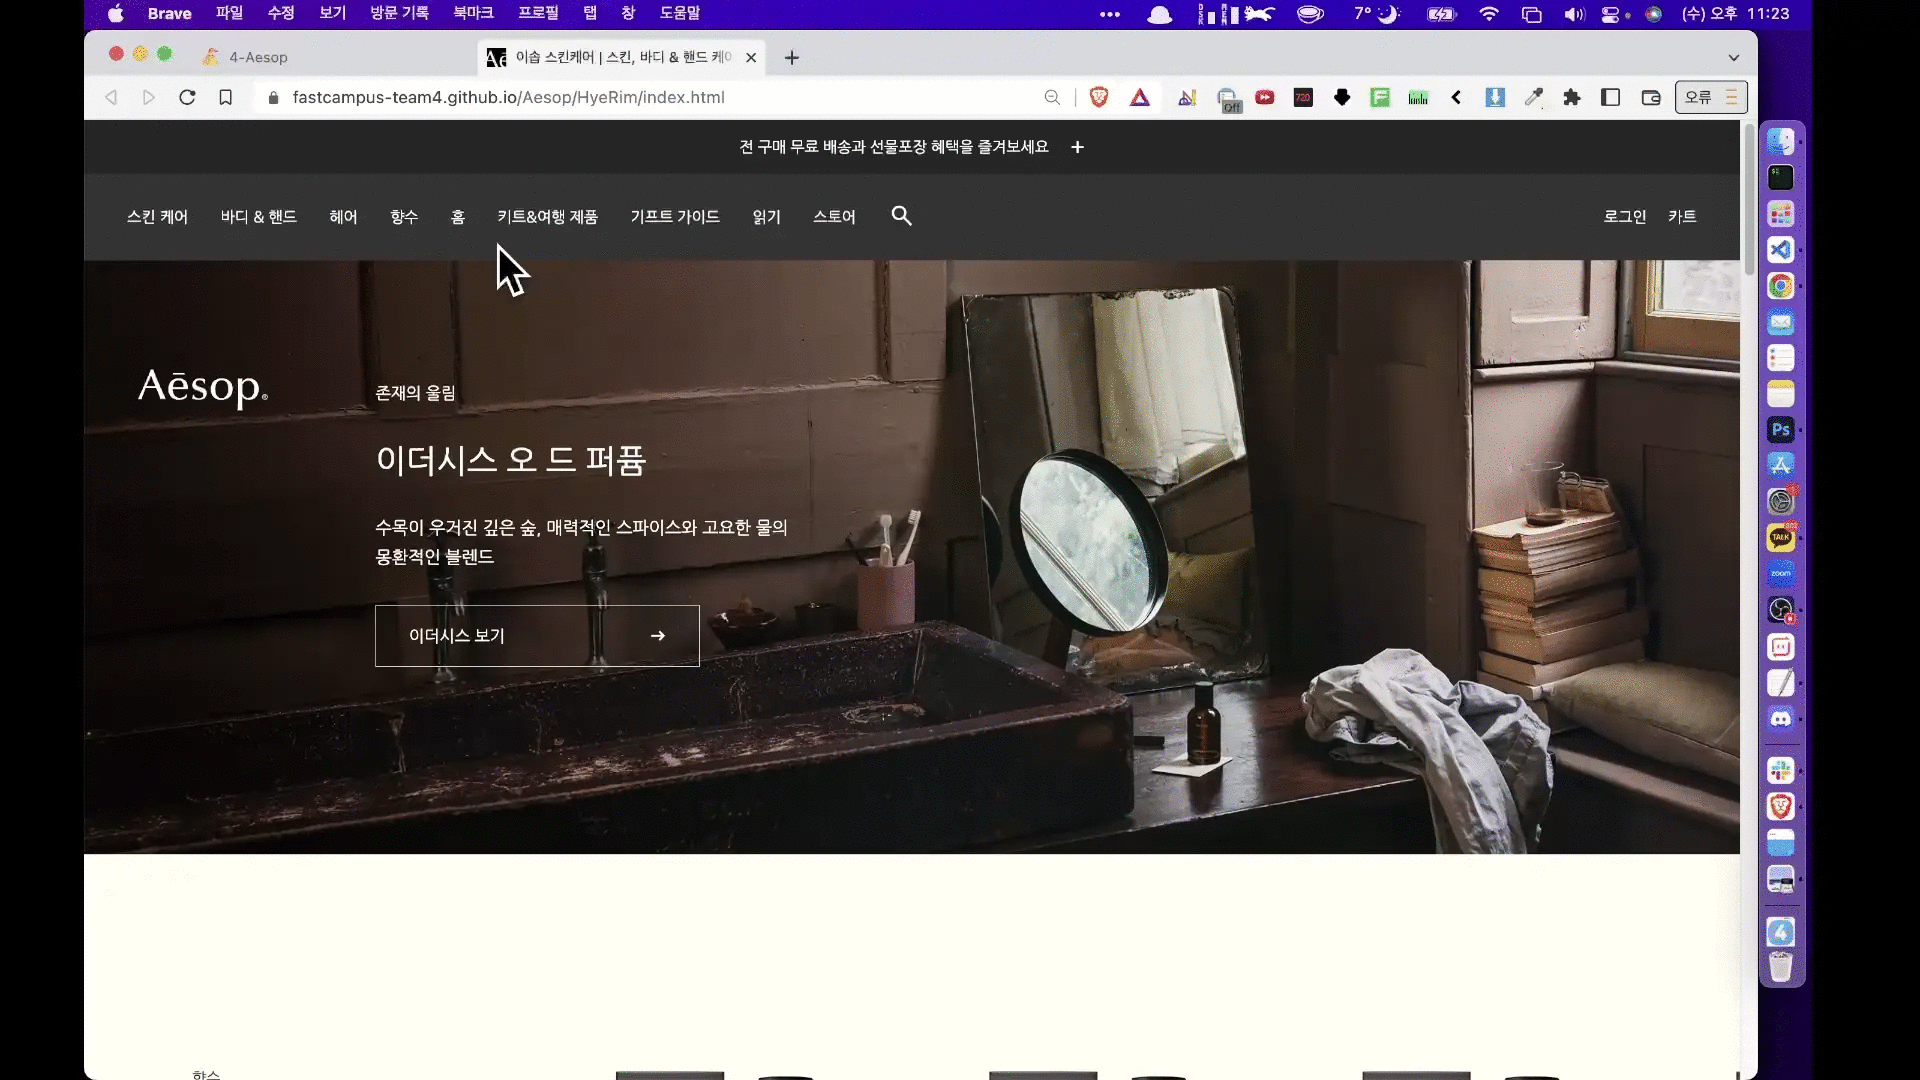The width and height of the screenshot is (1920, 1080).
Task: Click the black down-arrow extension icon
Action: click(x=1342, y=98)
